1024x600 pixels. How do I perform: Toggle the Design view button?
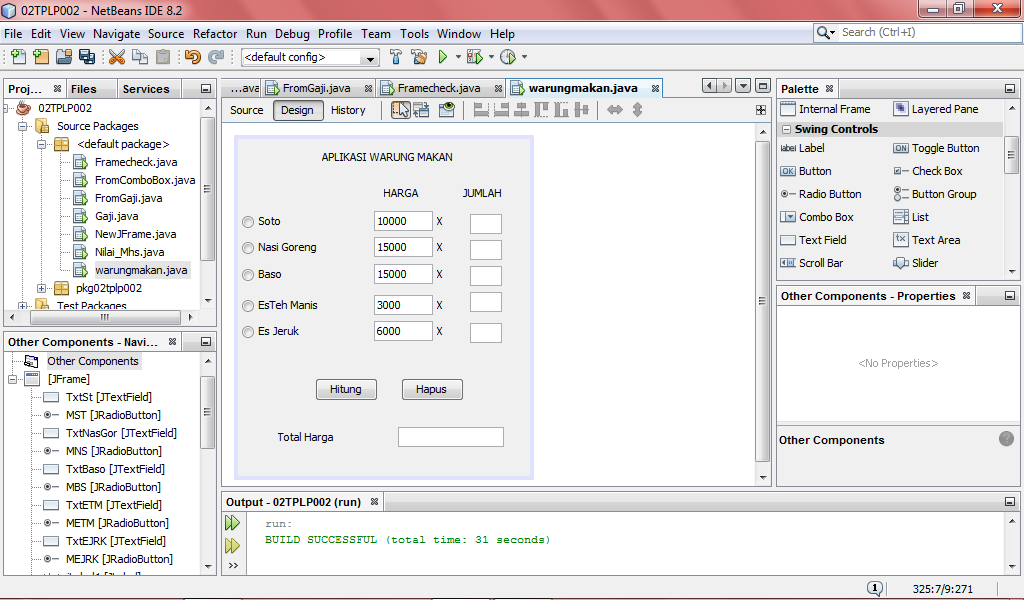pyautogui.click(x=297, y=110)
